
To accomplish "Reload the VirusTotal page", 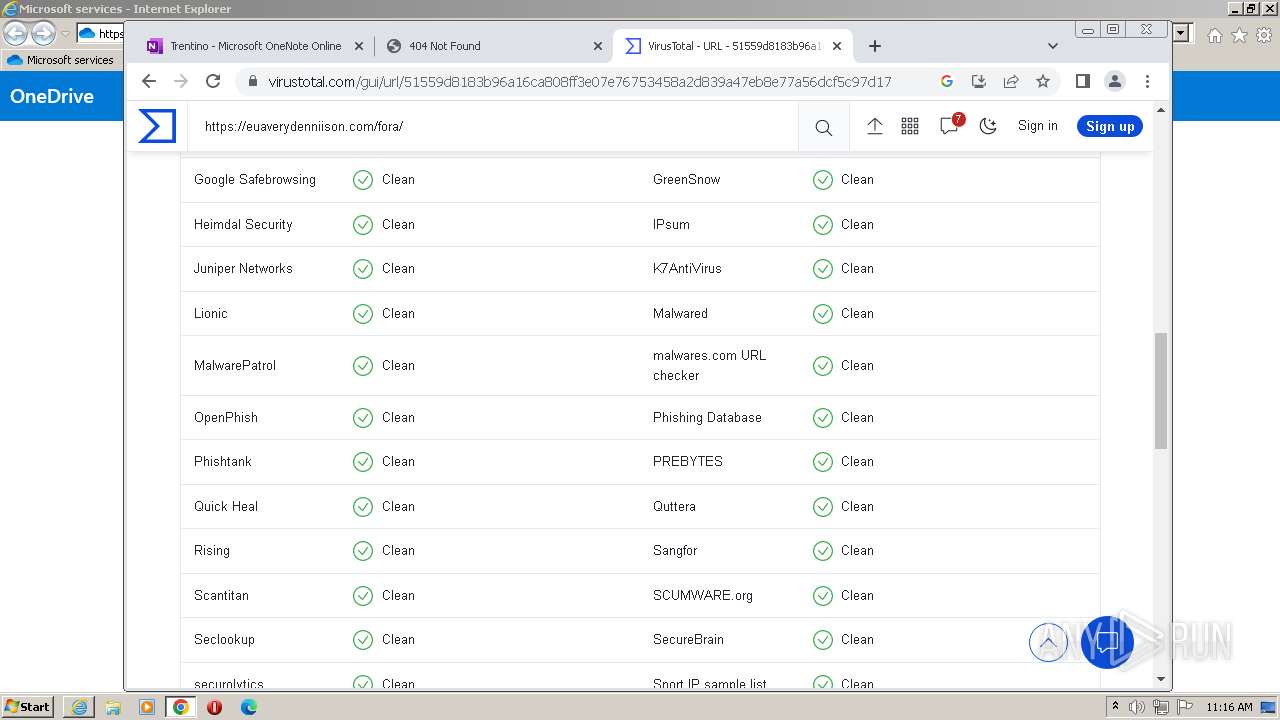I will (213, 81).
